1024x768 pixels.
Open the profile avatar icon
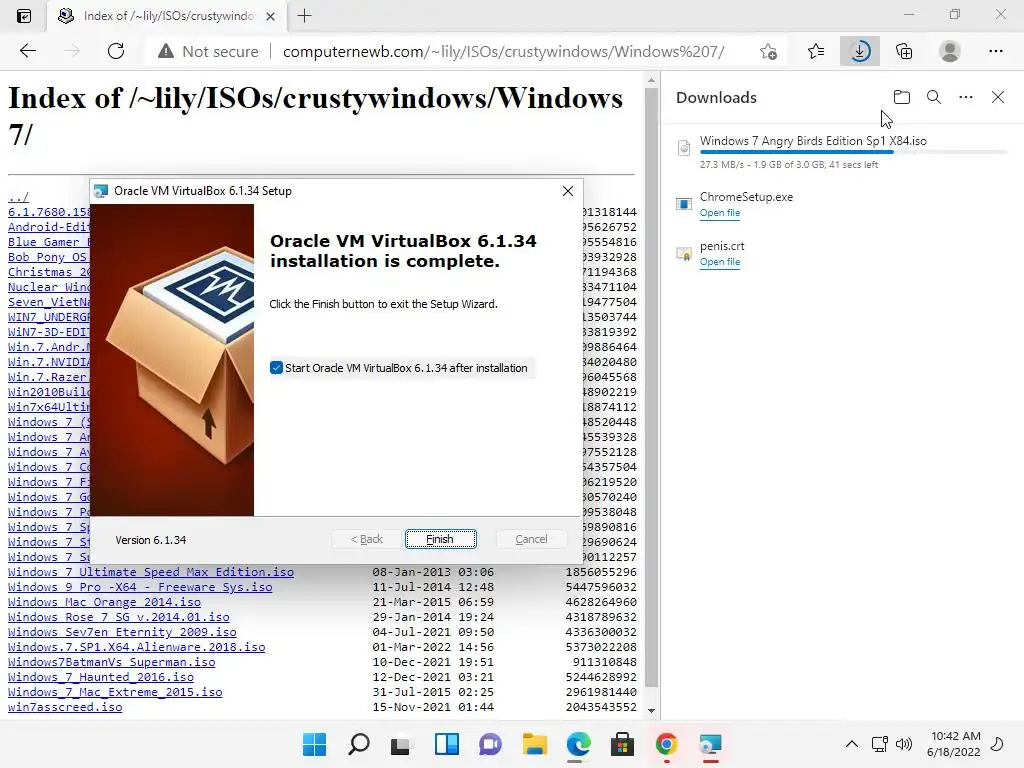click(x=950, y=51)
